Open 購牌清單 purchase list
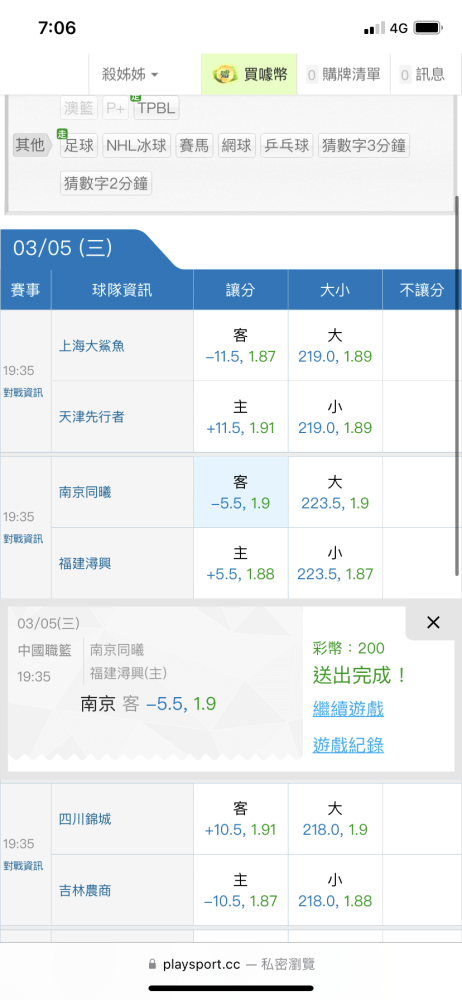462x1000 pixels. point(343,75)
